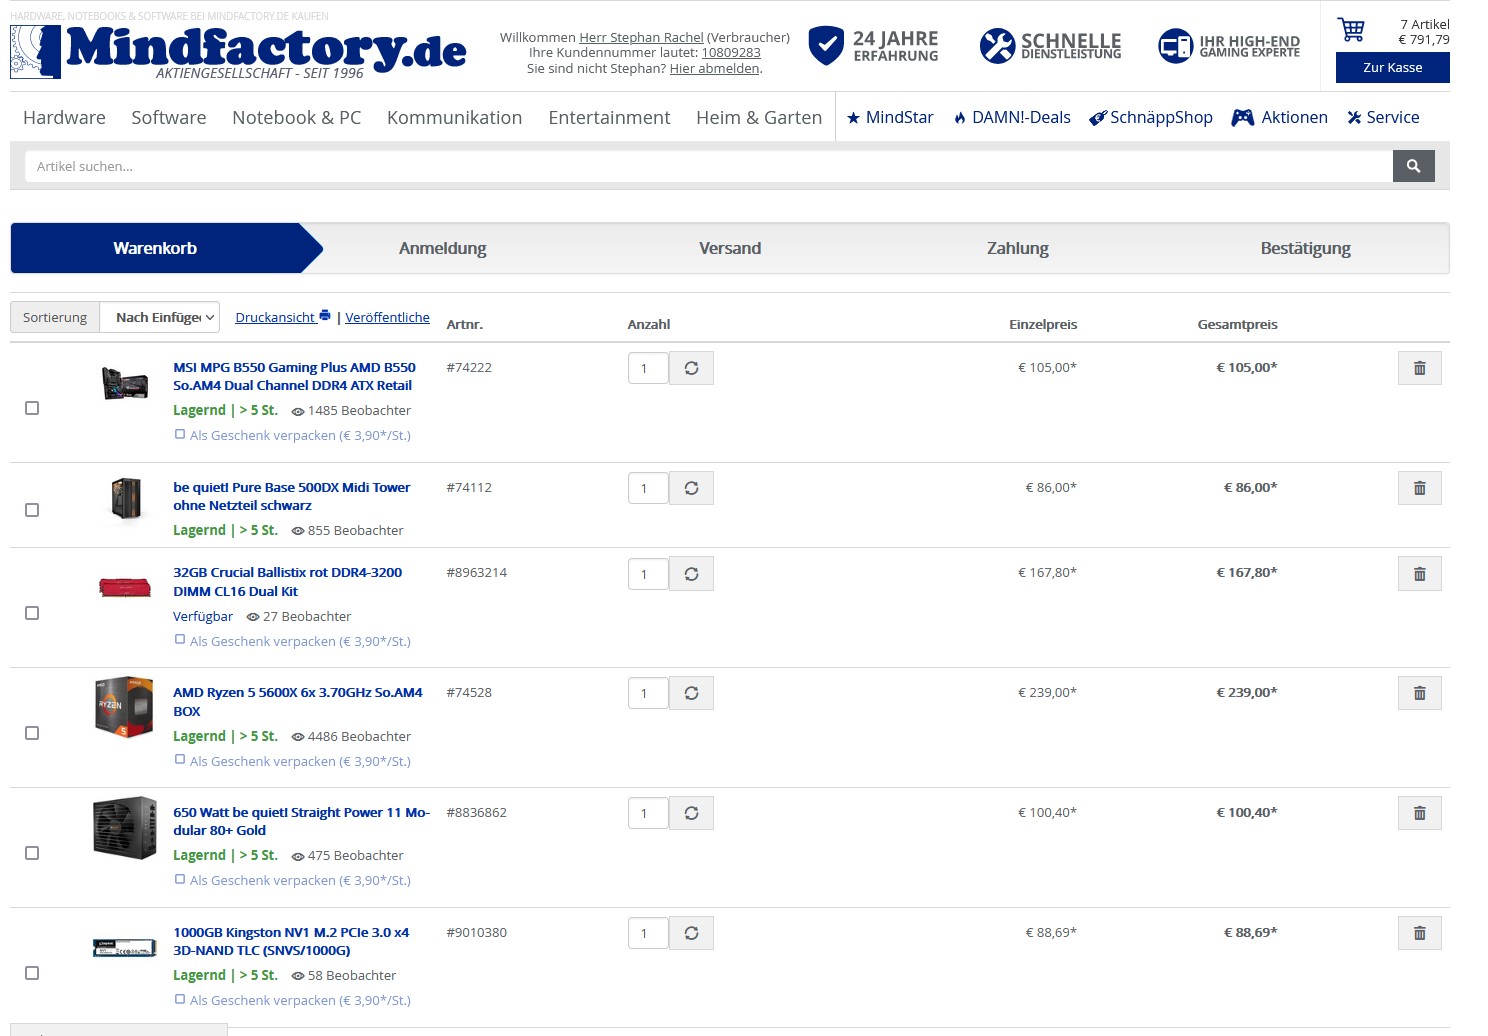Screen dimensions: 1488x1036
Task: Click quantity field for Kingston NV1 SSD
Action: (648, 933)
